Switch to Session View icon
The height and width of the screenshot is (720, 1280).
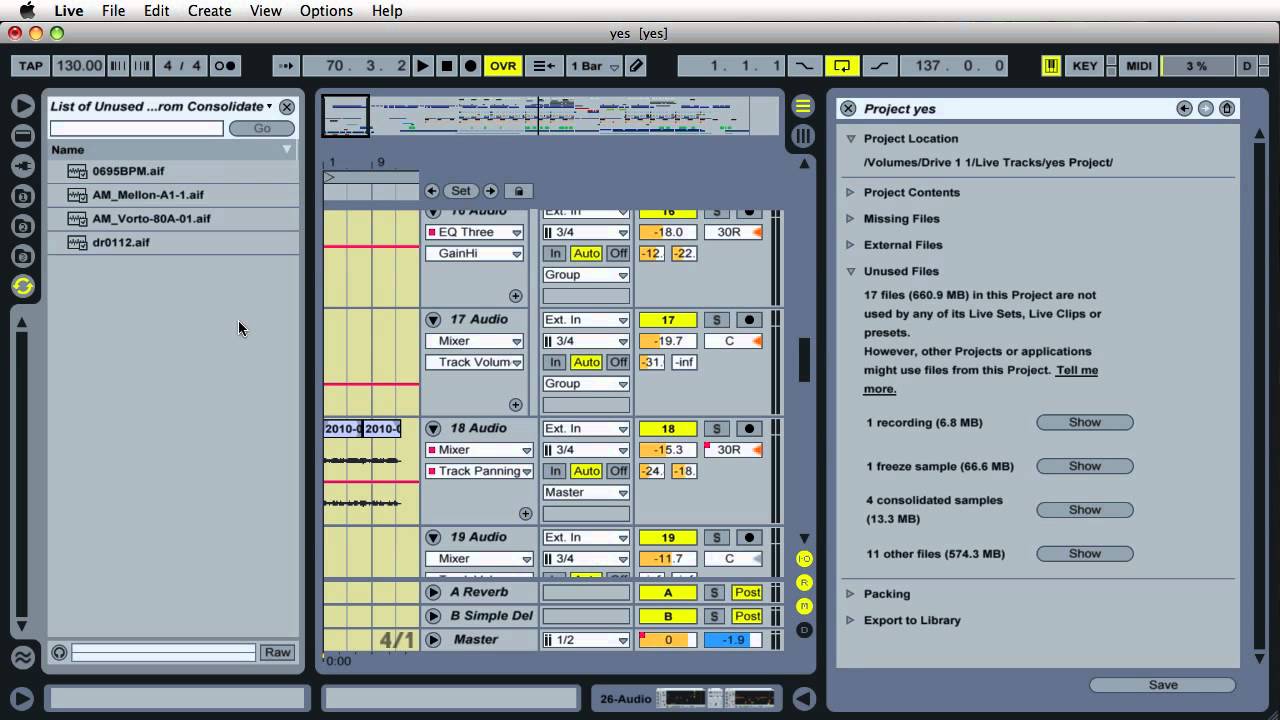802,136
